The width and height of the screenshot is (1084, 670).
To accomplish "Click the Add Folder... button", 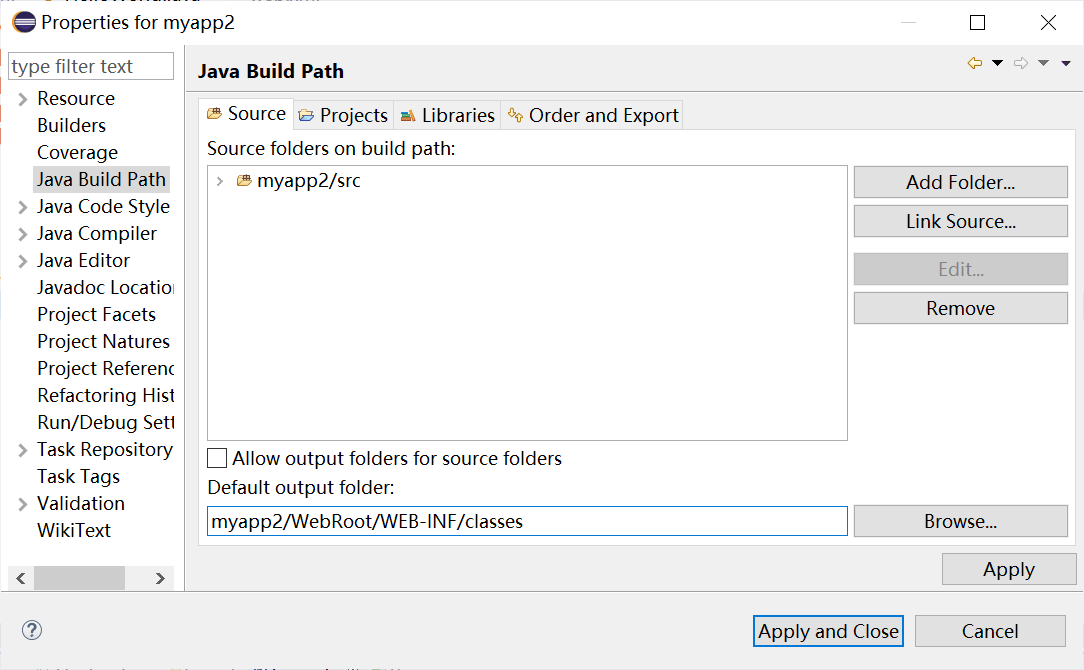I will (960, 182).
